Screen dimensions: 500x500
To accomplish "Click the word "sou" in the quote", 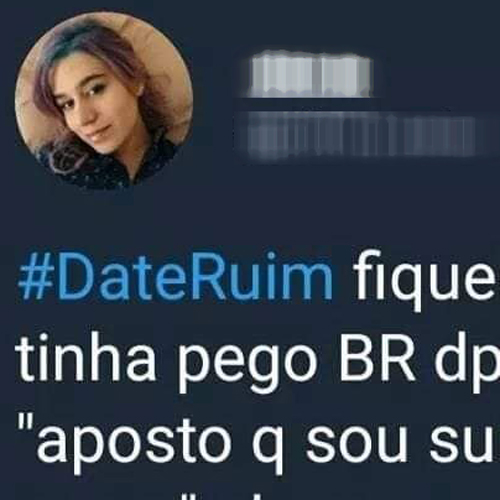I will tap(357, 447).
